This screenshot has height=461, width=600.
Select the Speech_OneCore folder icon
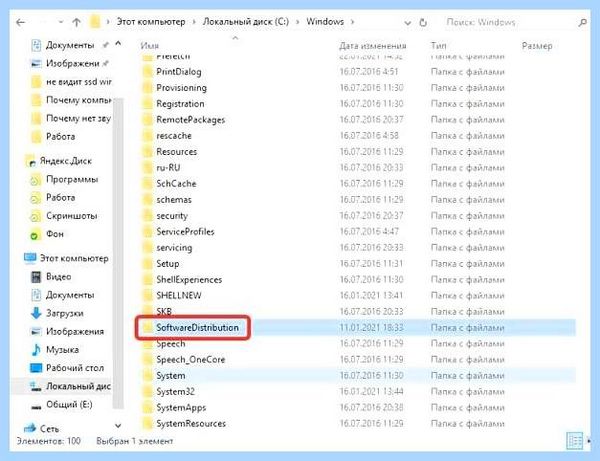pyautogui.click(x=147, y=360)
